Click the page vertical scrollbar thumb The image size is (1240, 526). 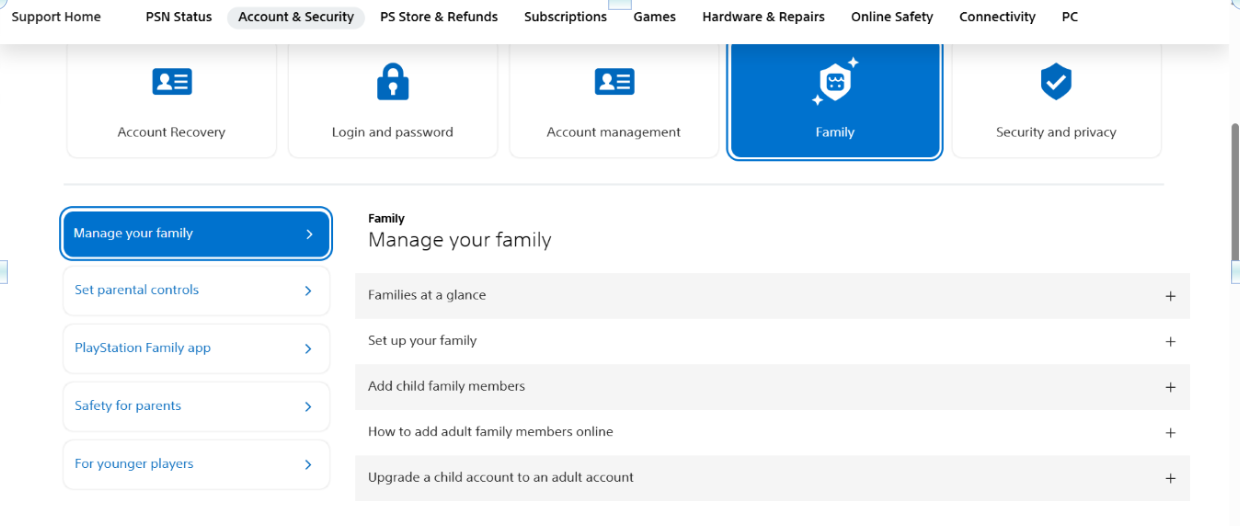(1234, 193)
